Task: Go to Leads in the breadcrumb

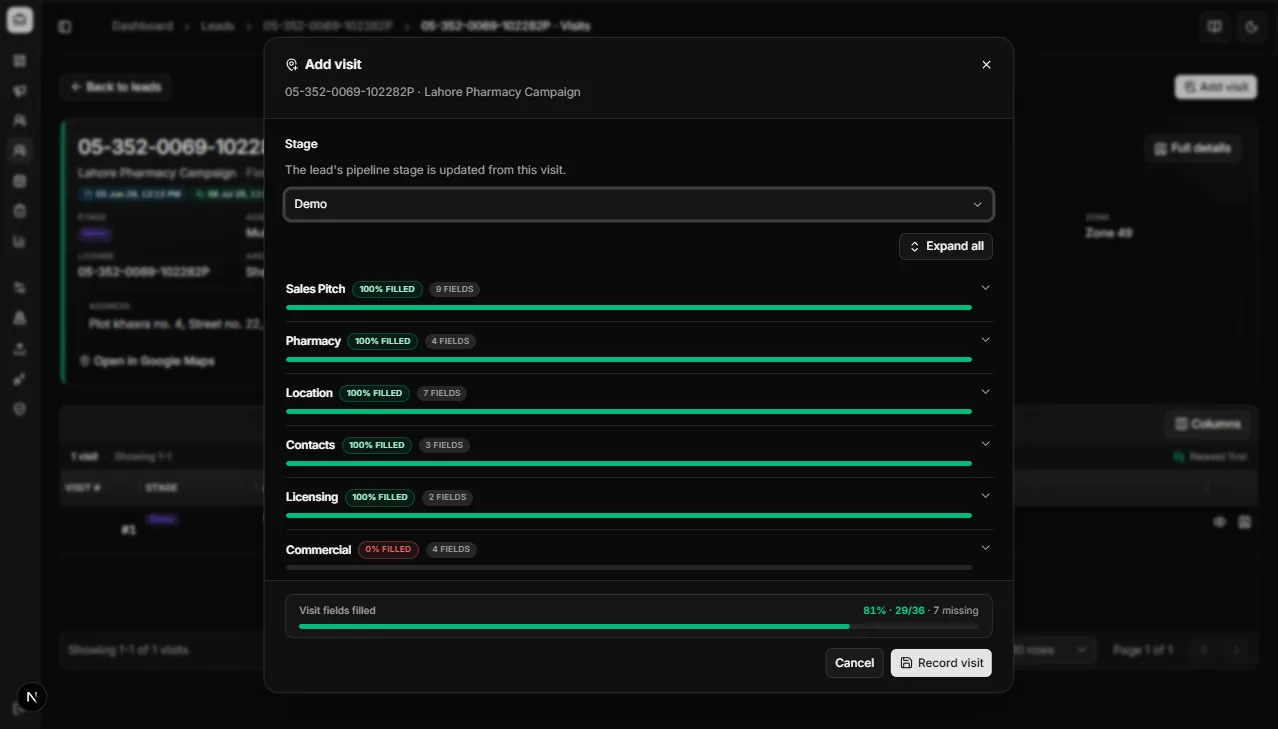Action: [217, 26]
